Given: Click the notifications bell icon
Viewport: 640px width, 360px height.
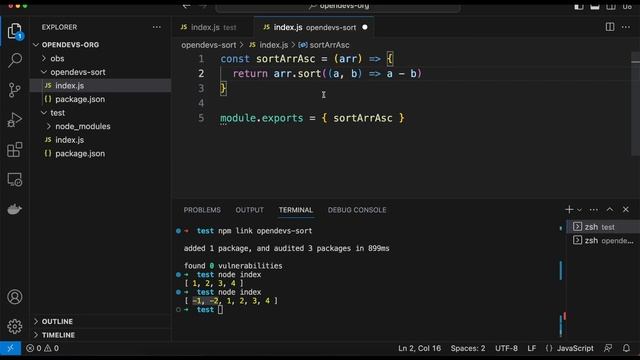Looking at the screenshot, I should coord(626,348).
